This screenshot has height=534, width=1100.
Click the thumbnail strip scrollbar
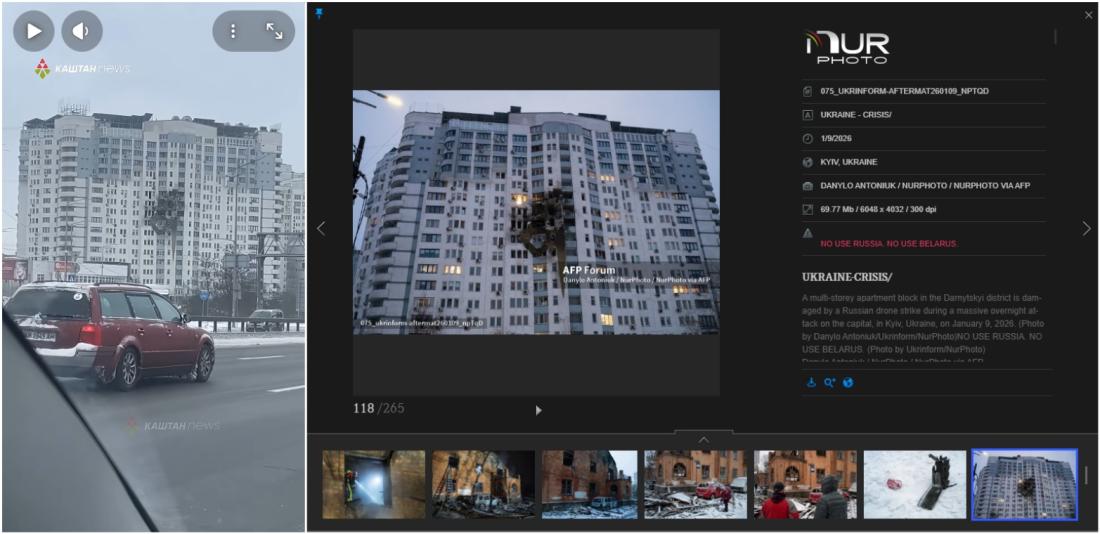1087,476
